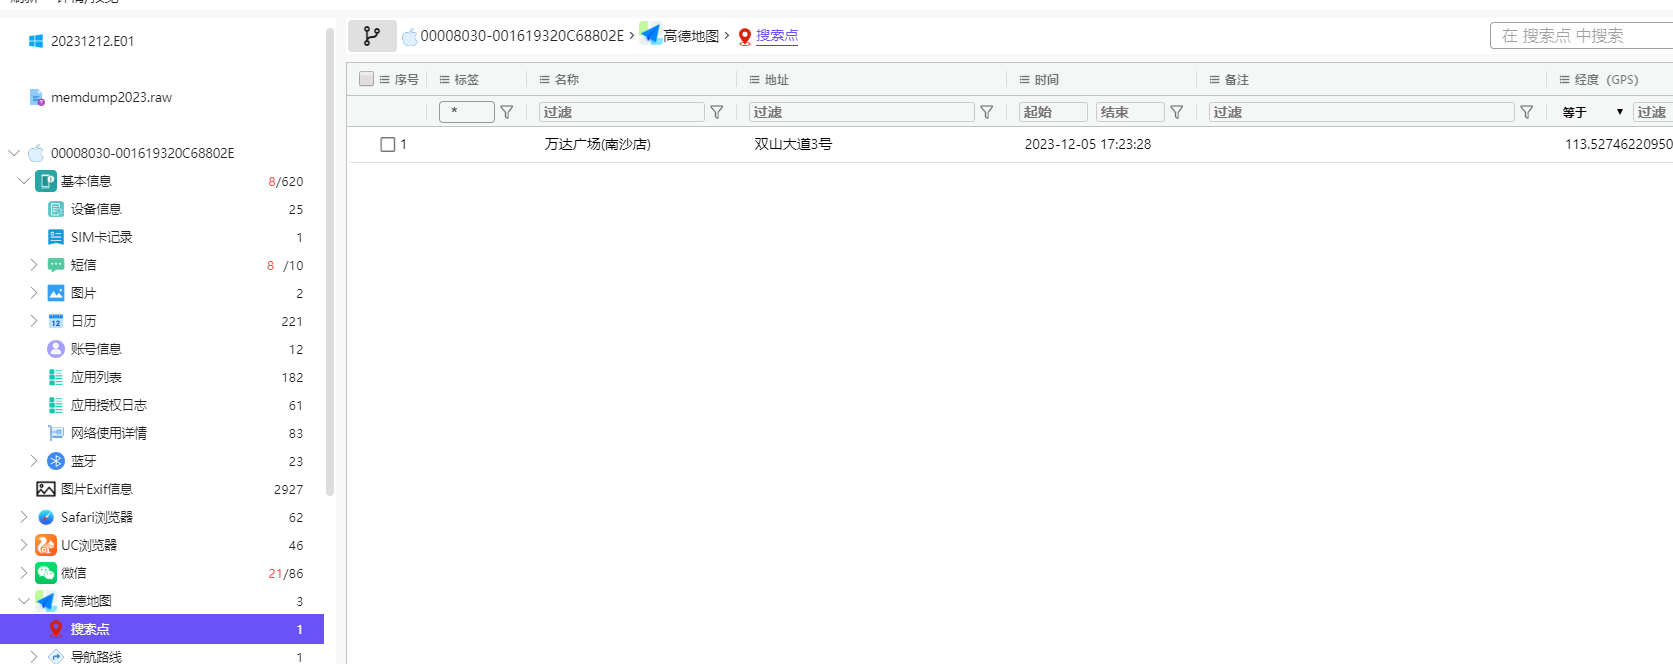Open the 等于 comparison dropdown
The width and height of the screenshot is (1673, 664).
[1592, 112]
